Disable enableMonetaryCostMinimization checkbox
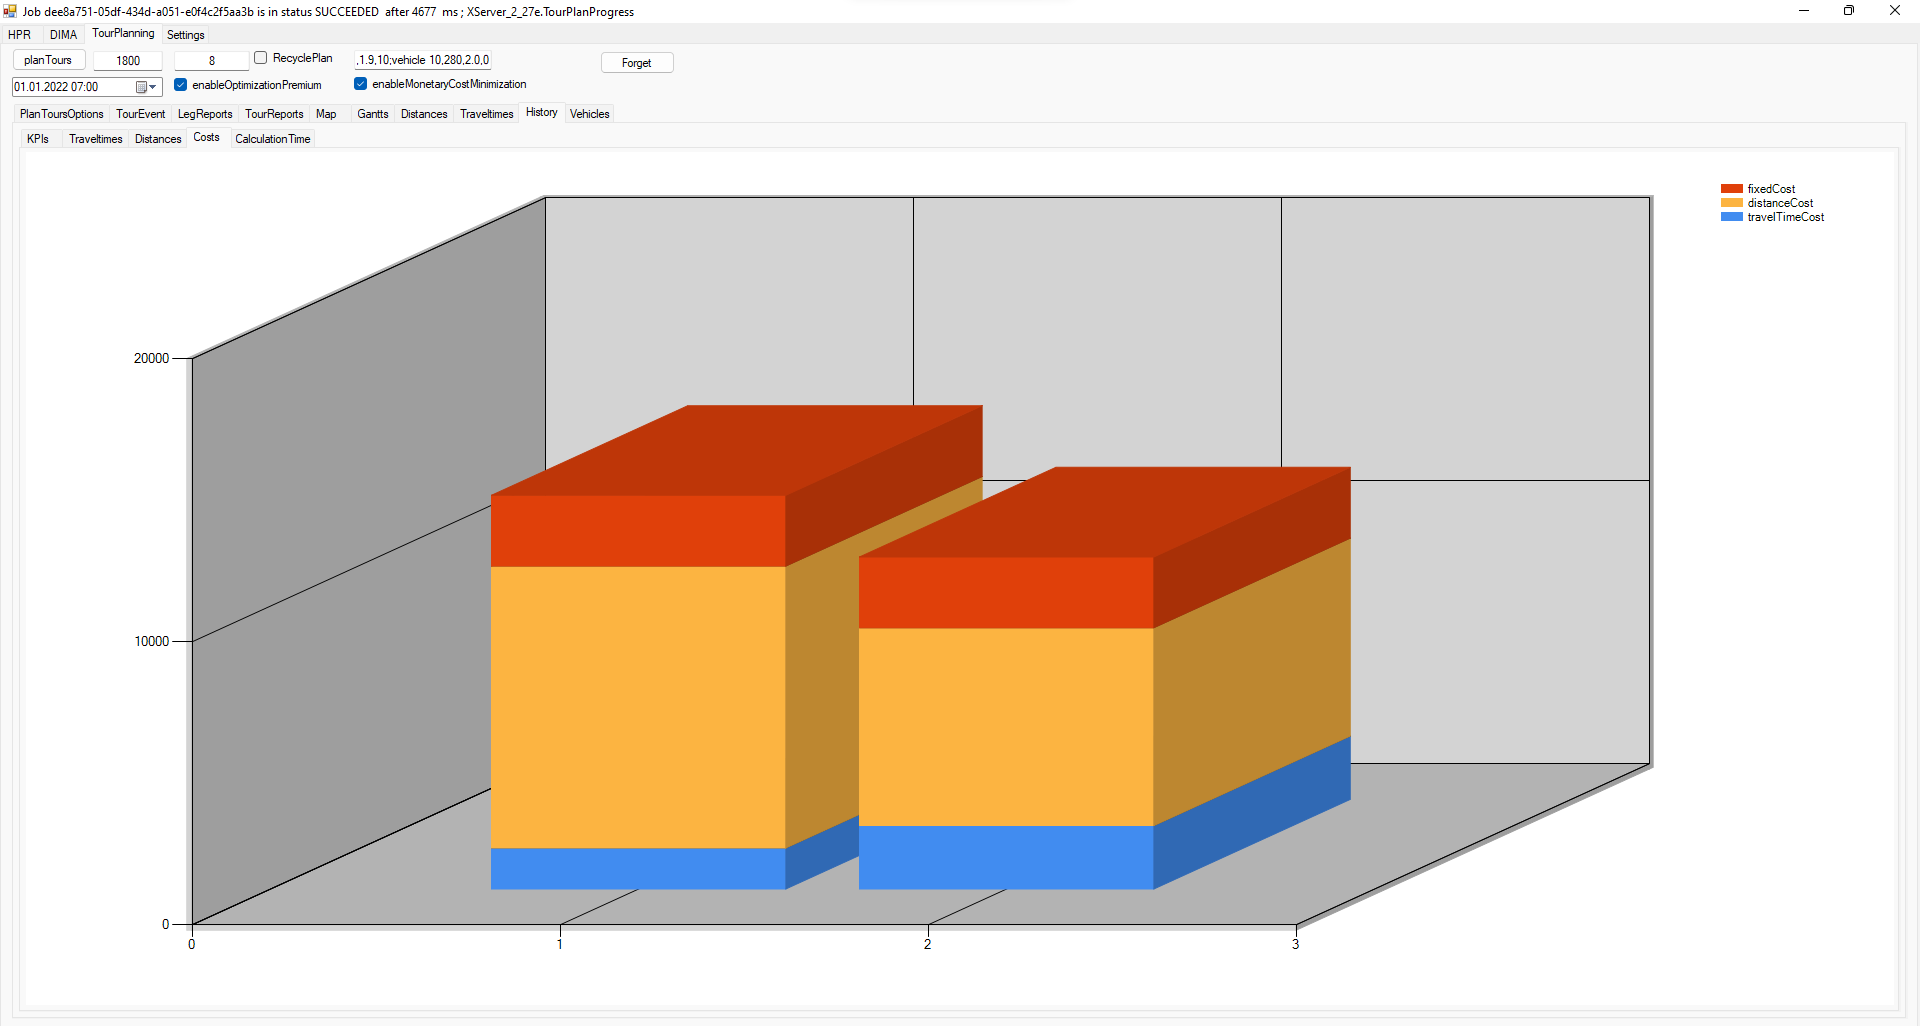The image size is (1920, 1026). click(x=361, y=84)
